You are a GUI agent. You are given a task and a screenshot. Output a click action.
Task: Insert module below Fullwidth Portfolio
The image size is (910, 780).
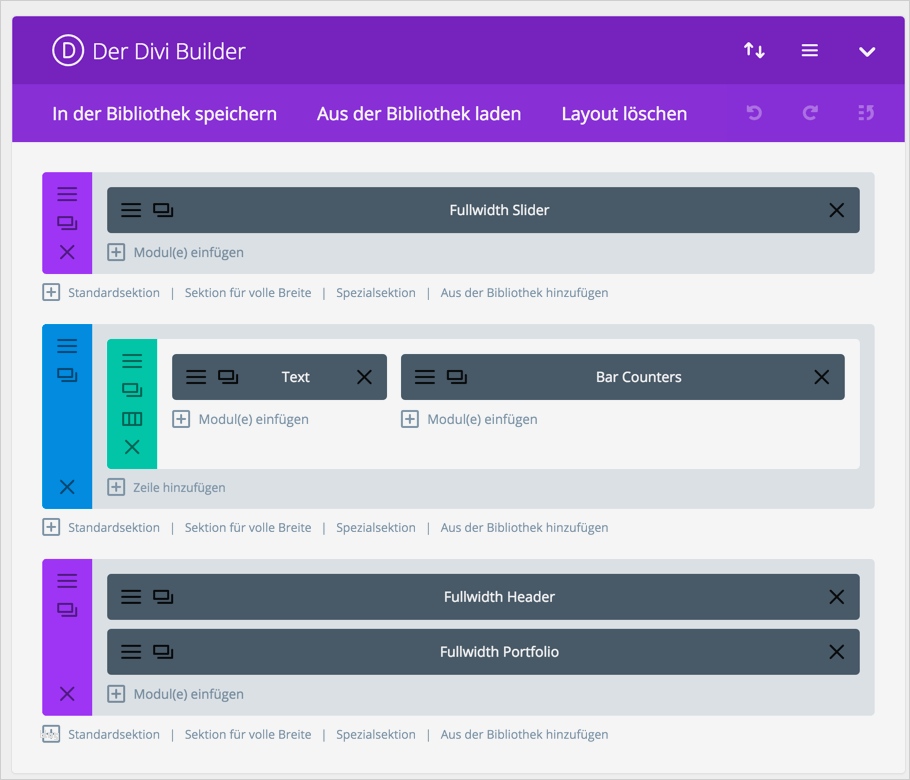(176, 694)
